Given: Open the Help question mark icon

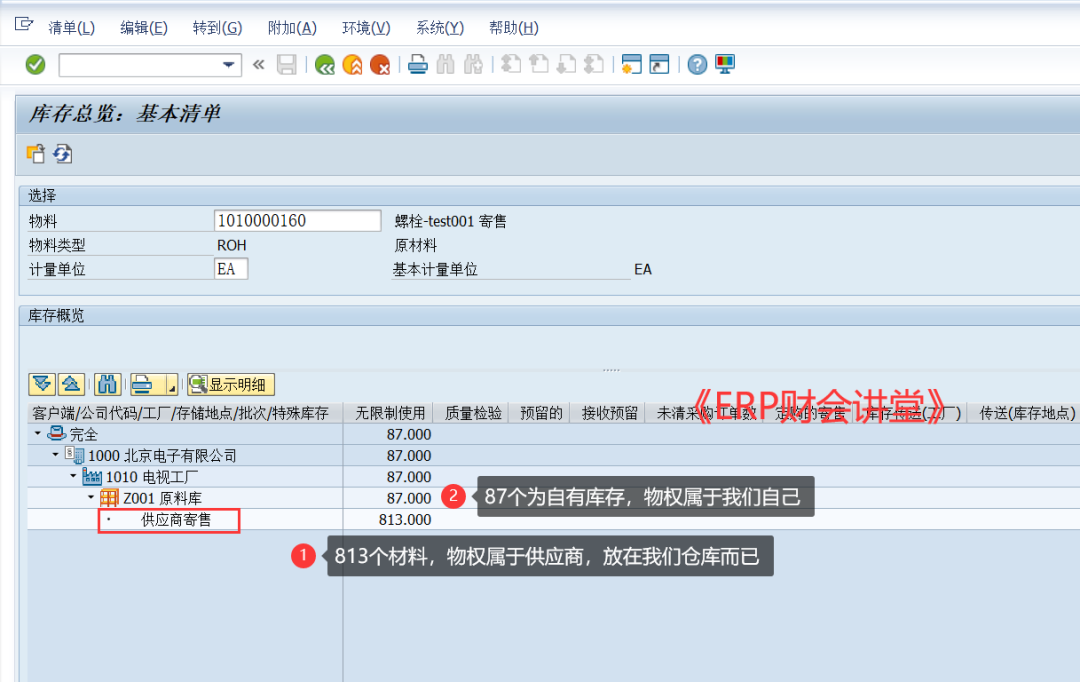Looking at the screenshot, I should [x=697, y=65].
